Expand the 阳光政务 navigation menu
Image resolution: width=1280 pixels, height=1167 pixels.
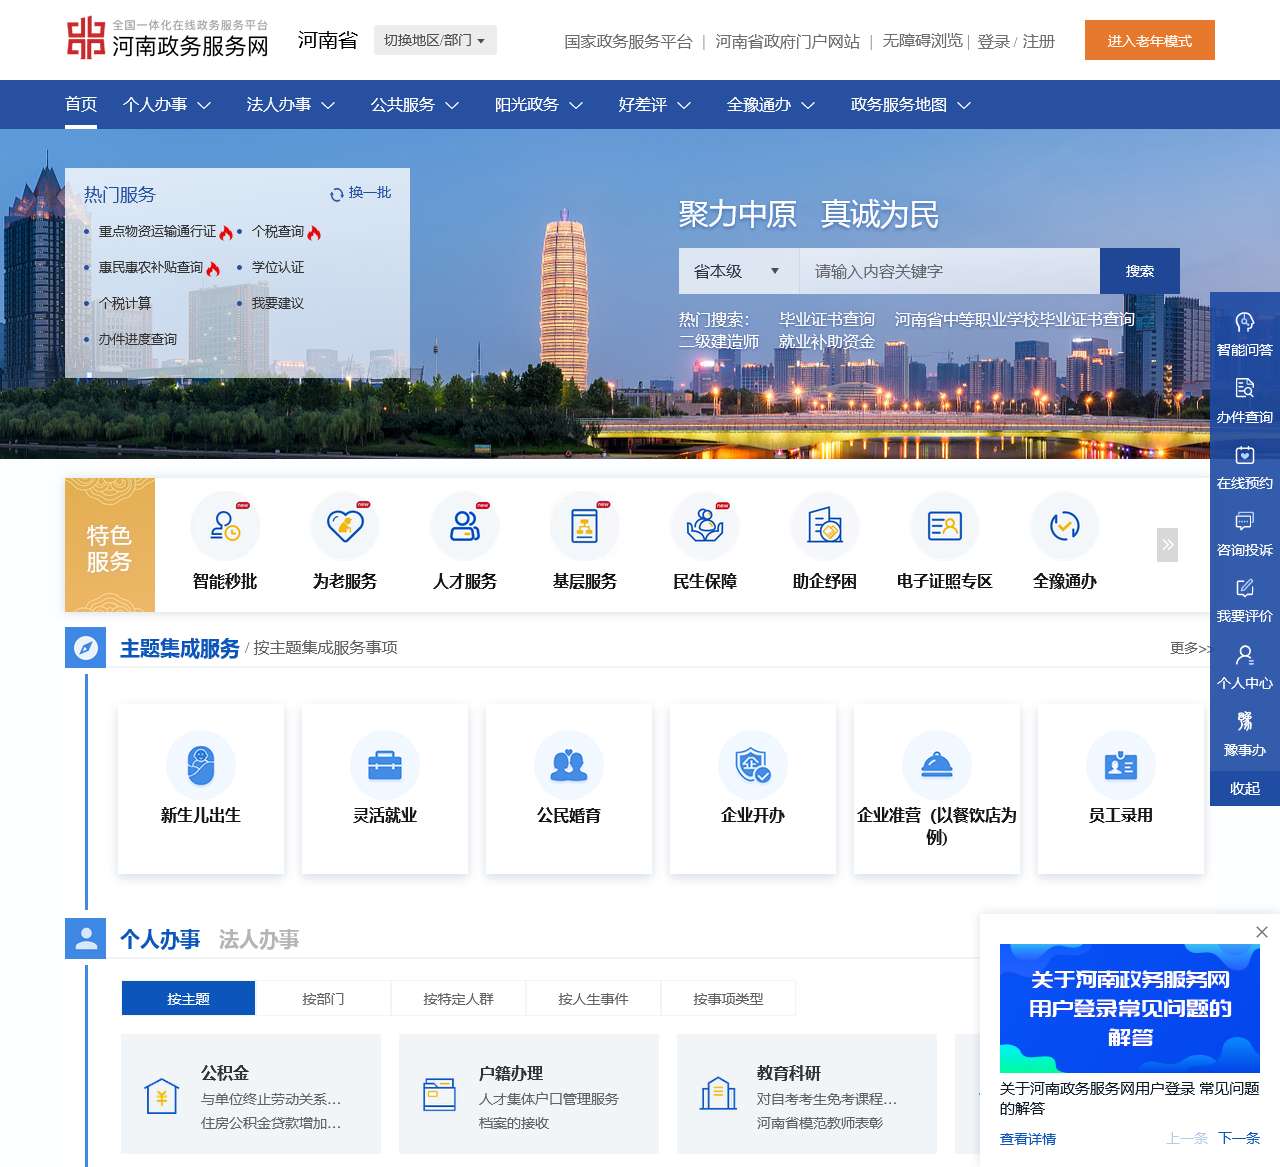pyautogui.click(x=538, y=104)
